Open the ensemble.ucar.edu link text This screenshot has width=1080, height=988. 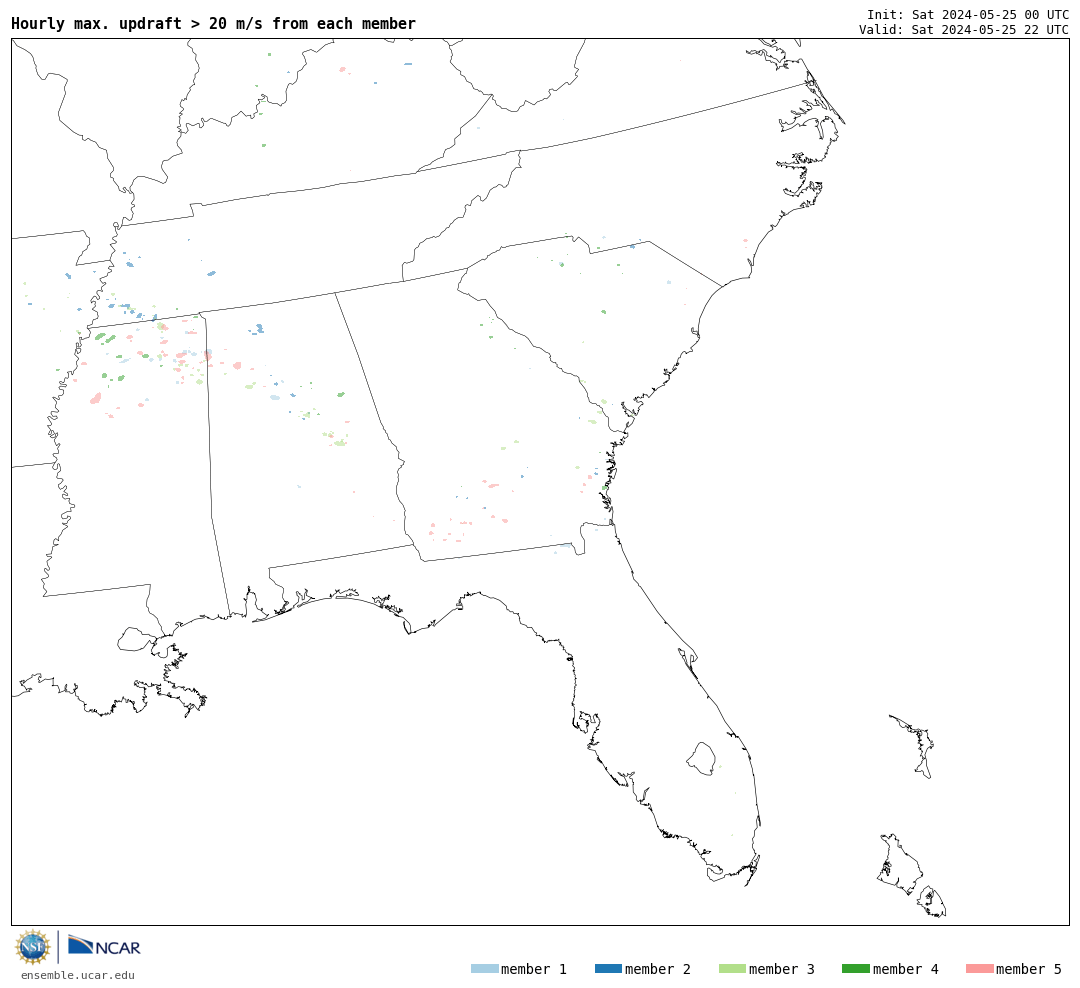point(78,975)
